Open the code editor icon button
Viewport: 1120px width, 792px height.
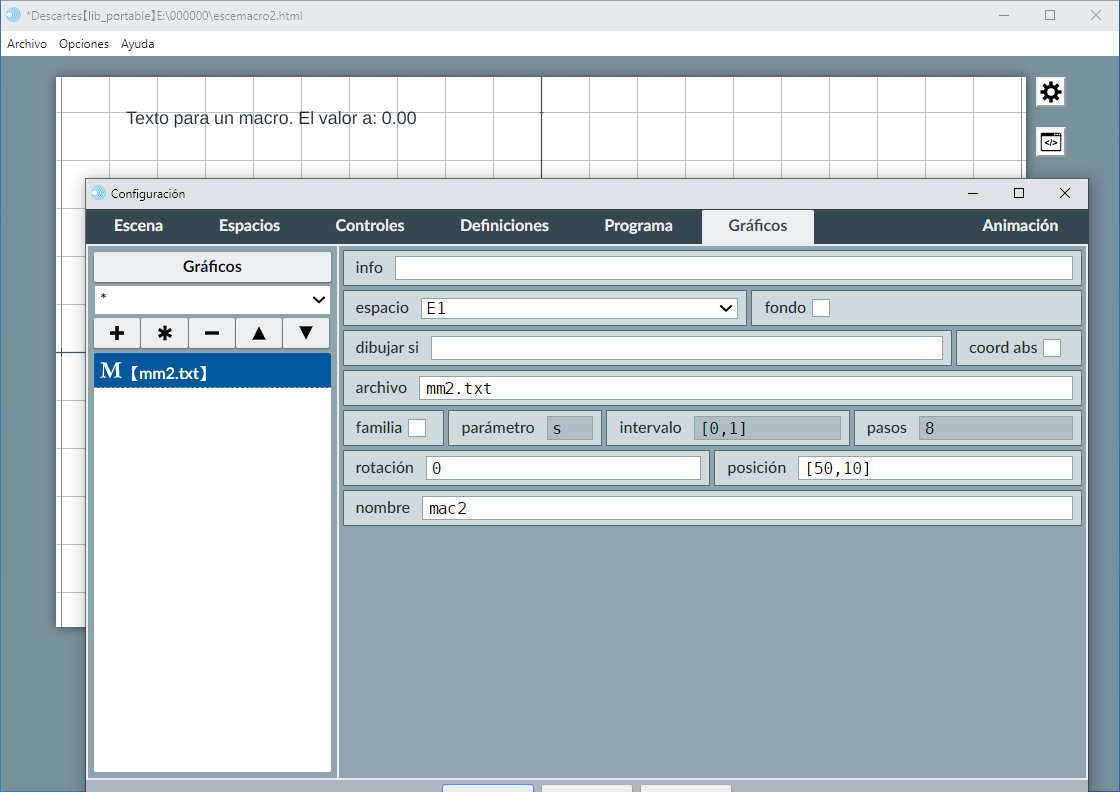pos(1050,142)
